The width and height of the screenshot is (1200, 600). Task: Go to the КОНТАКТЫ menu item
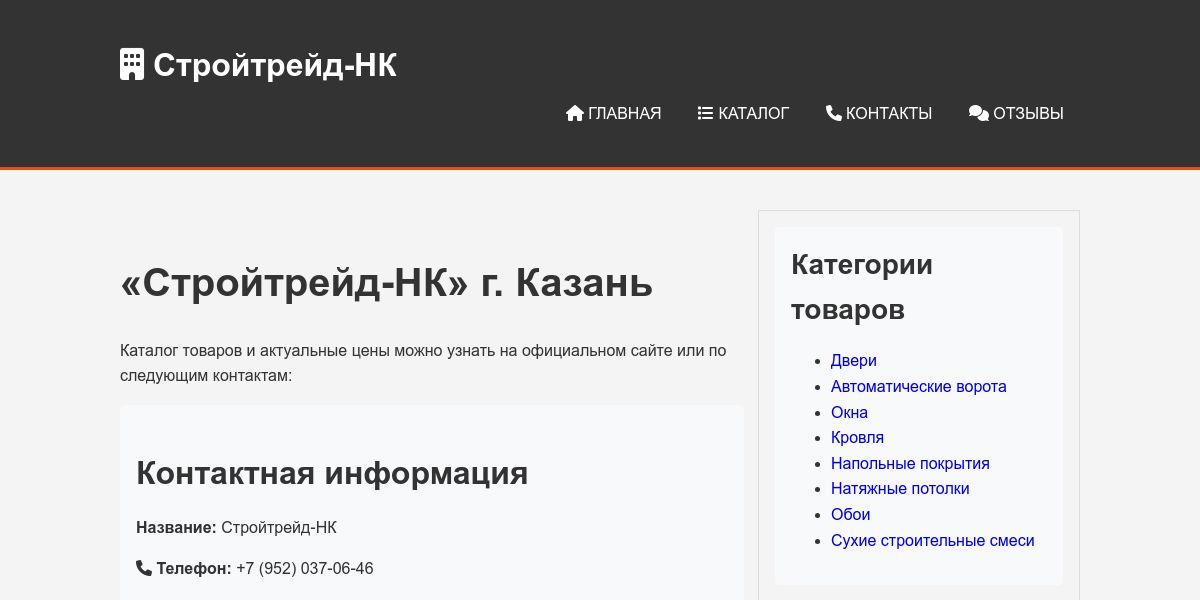tap(879, 113)
